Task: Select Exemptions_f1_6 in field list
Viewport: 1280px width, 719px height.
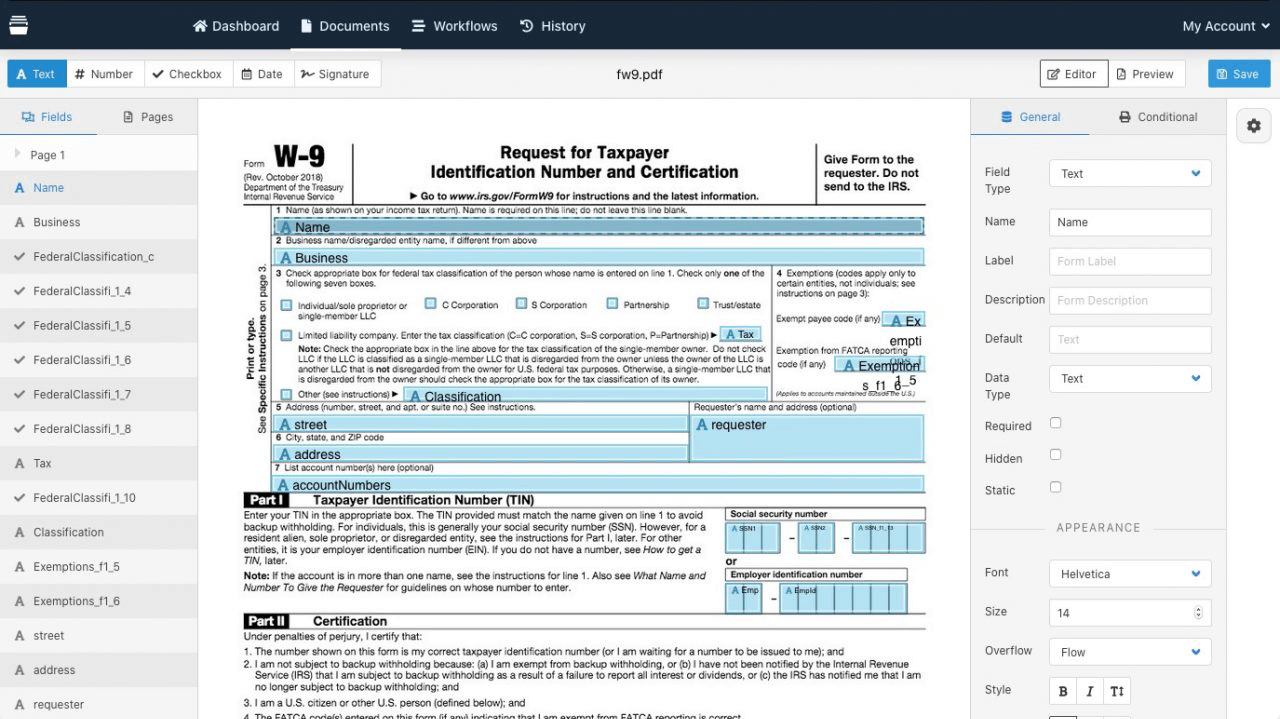Action: click(x=98, y=602)
